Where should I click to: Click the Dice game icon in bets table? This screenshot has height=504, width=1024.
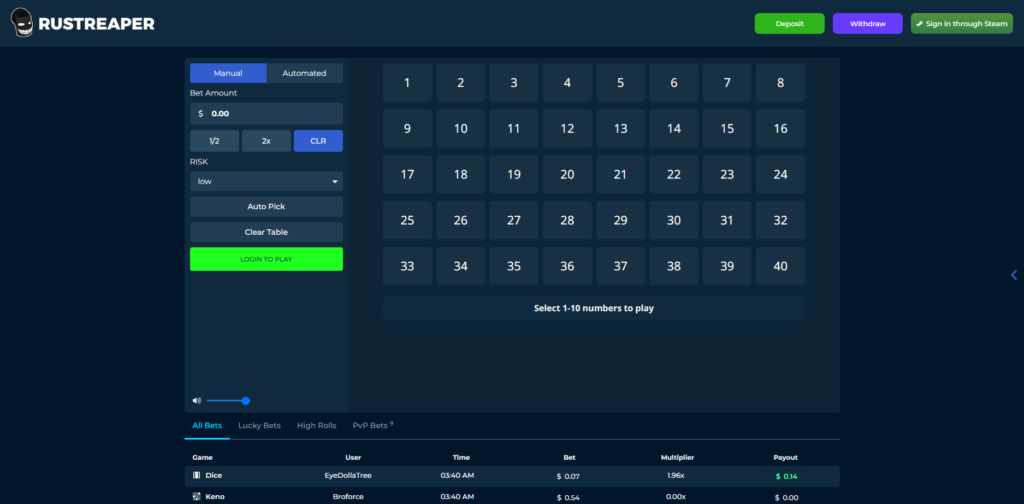(197, 475)
